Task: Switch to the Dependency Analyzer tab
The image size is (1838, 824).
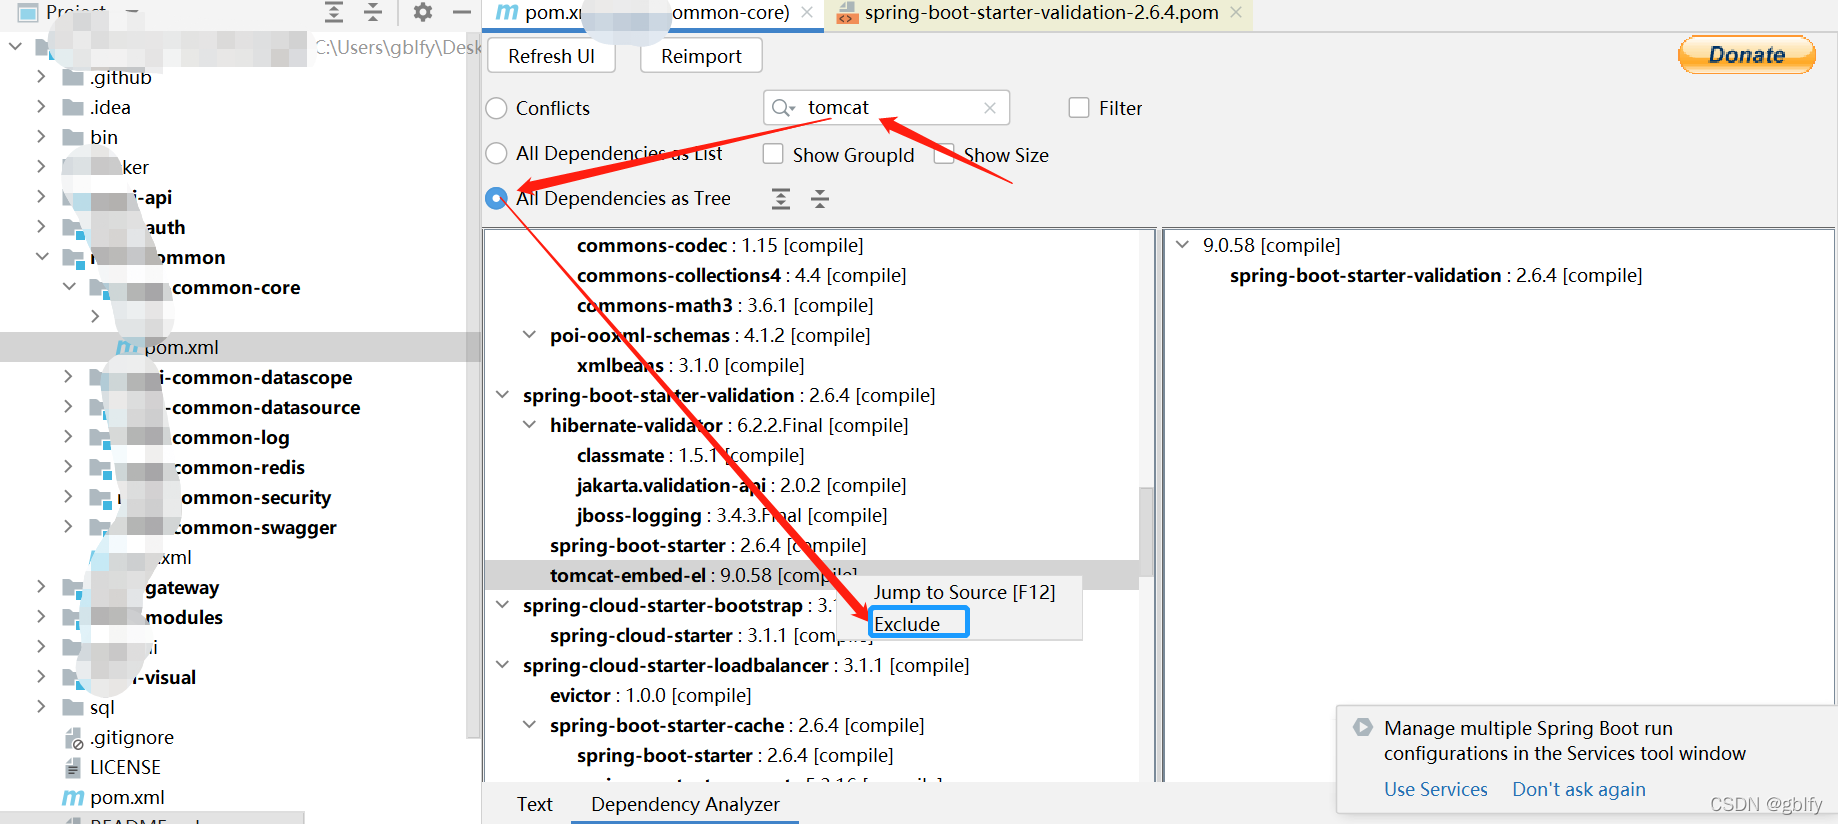Action: coord(685,804)
